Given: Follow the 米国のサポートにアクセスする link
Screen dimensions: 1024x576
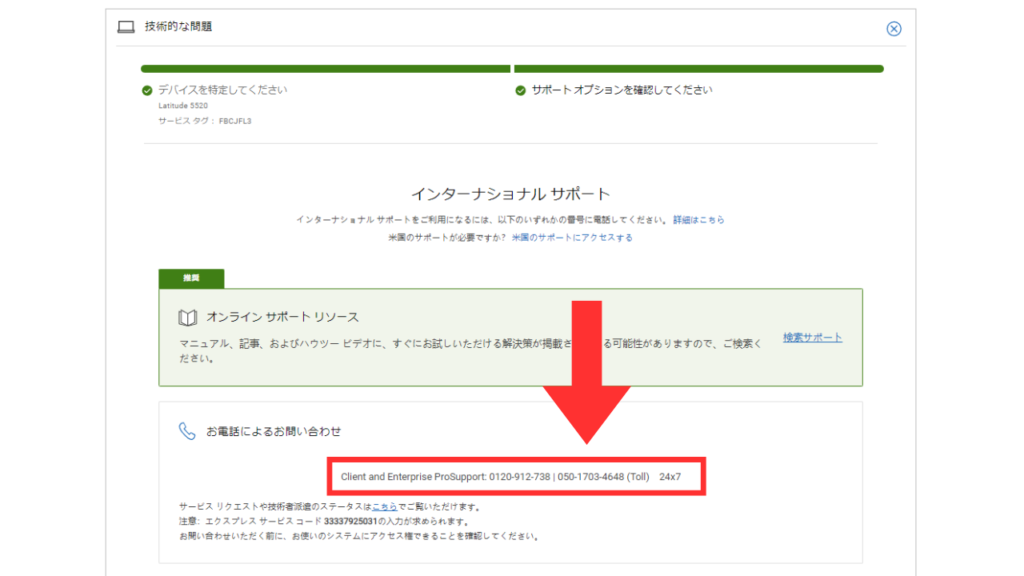Looking at the screenshot, I should 572,238.
